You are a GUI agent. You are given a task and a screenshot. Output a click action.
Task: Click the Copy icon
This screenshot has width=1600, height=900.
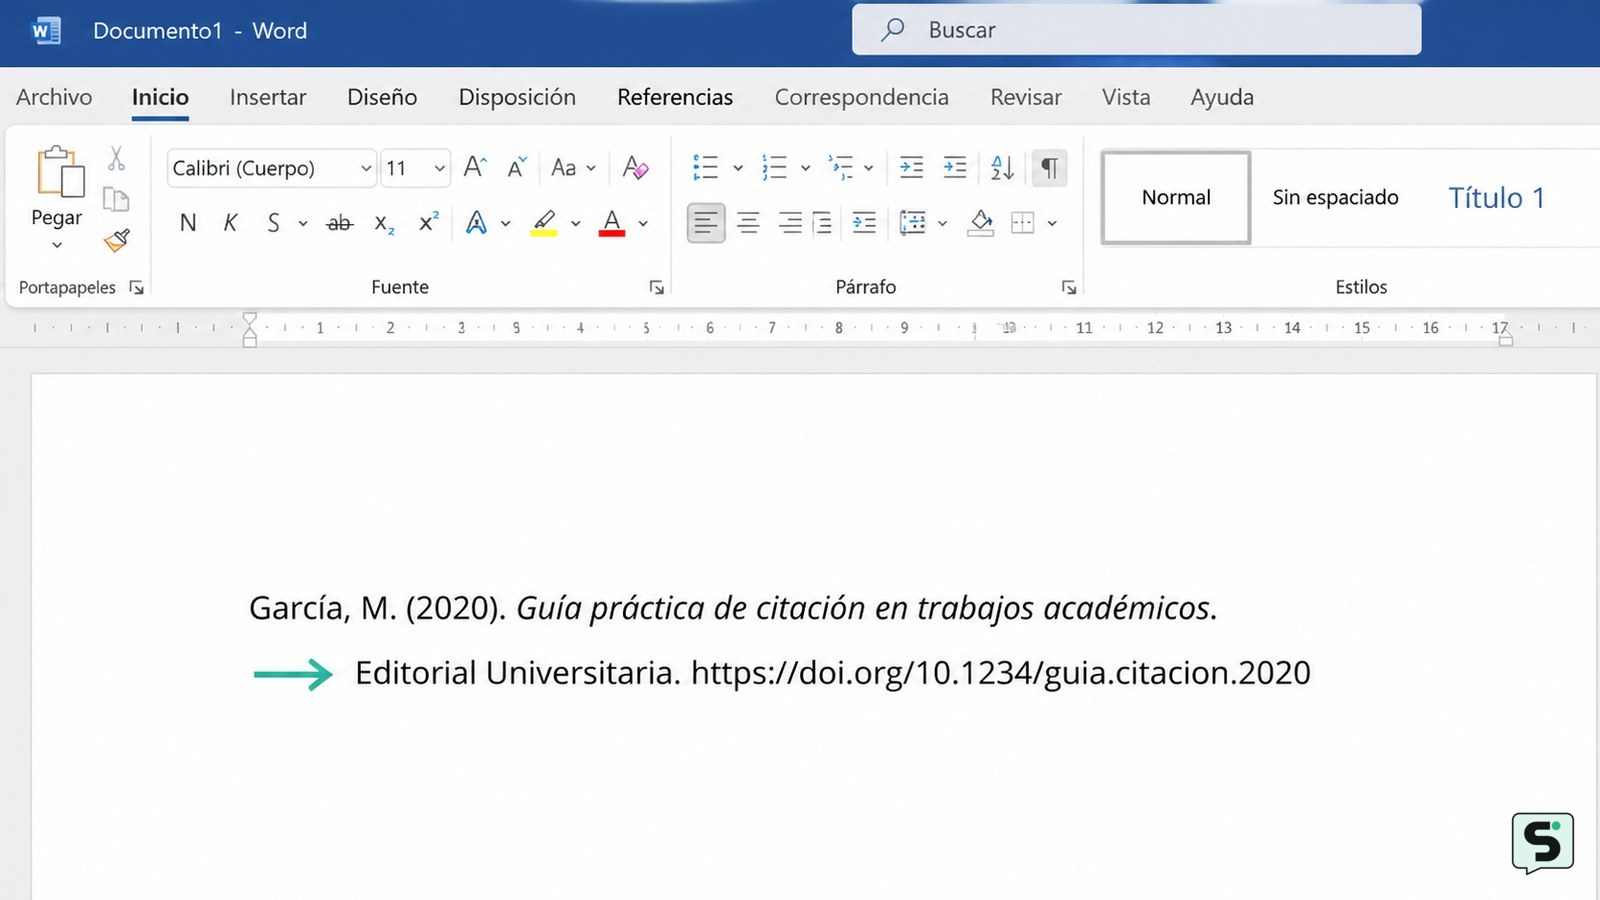(x=117, y=199)
